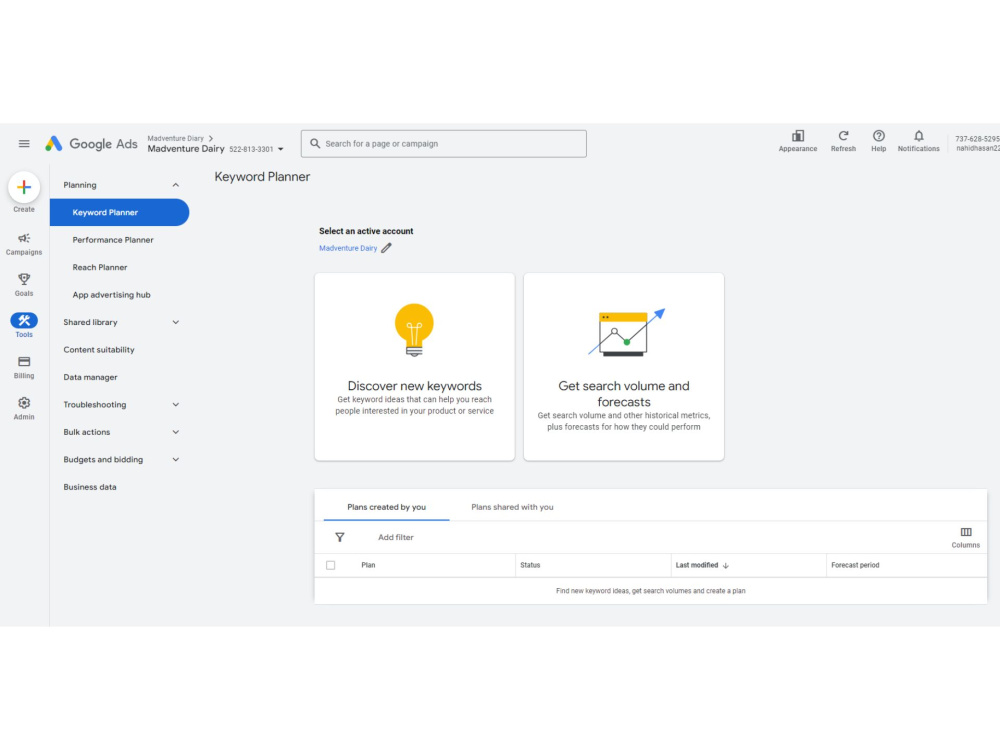
Task: Click the Google Ads logo
Action: [91, 143]
